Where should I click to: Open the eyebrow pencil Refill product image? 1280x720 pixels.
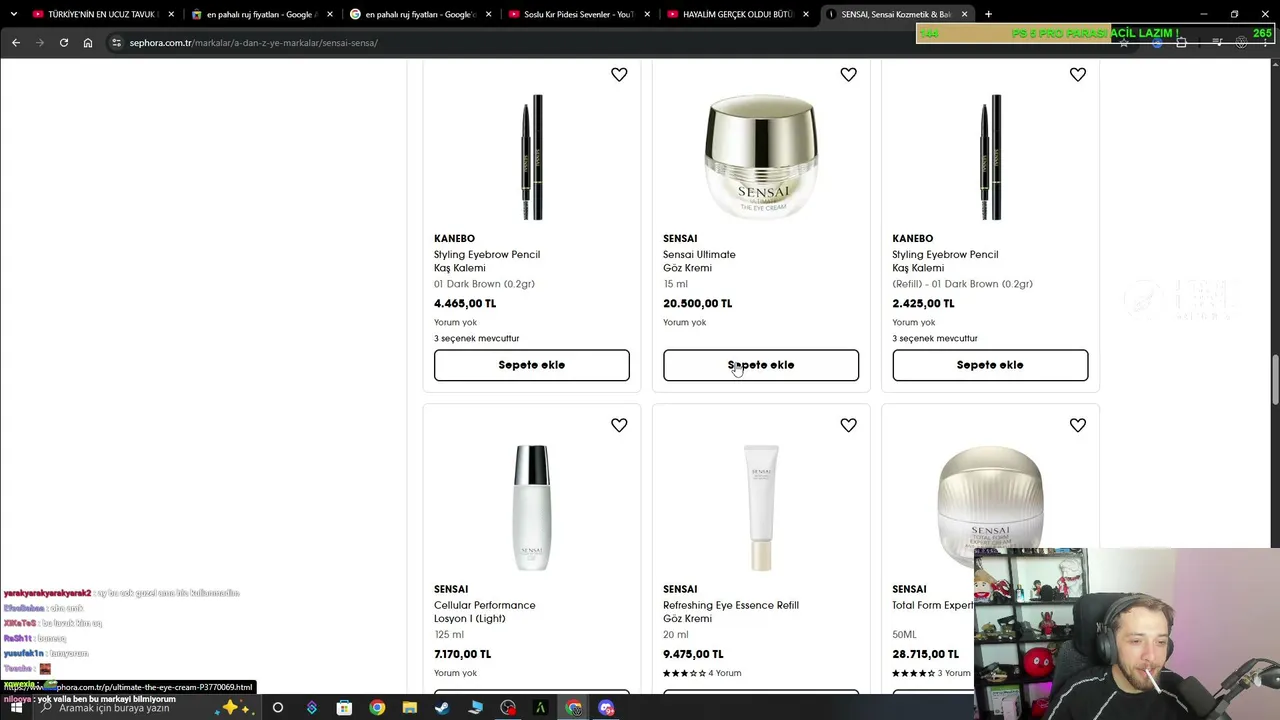pos(990,157)
